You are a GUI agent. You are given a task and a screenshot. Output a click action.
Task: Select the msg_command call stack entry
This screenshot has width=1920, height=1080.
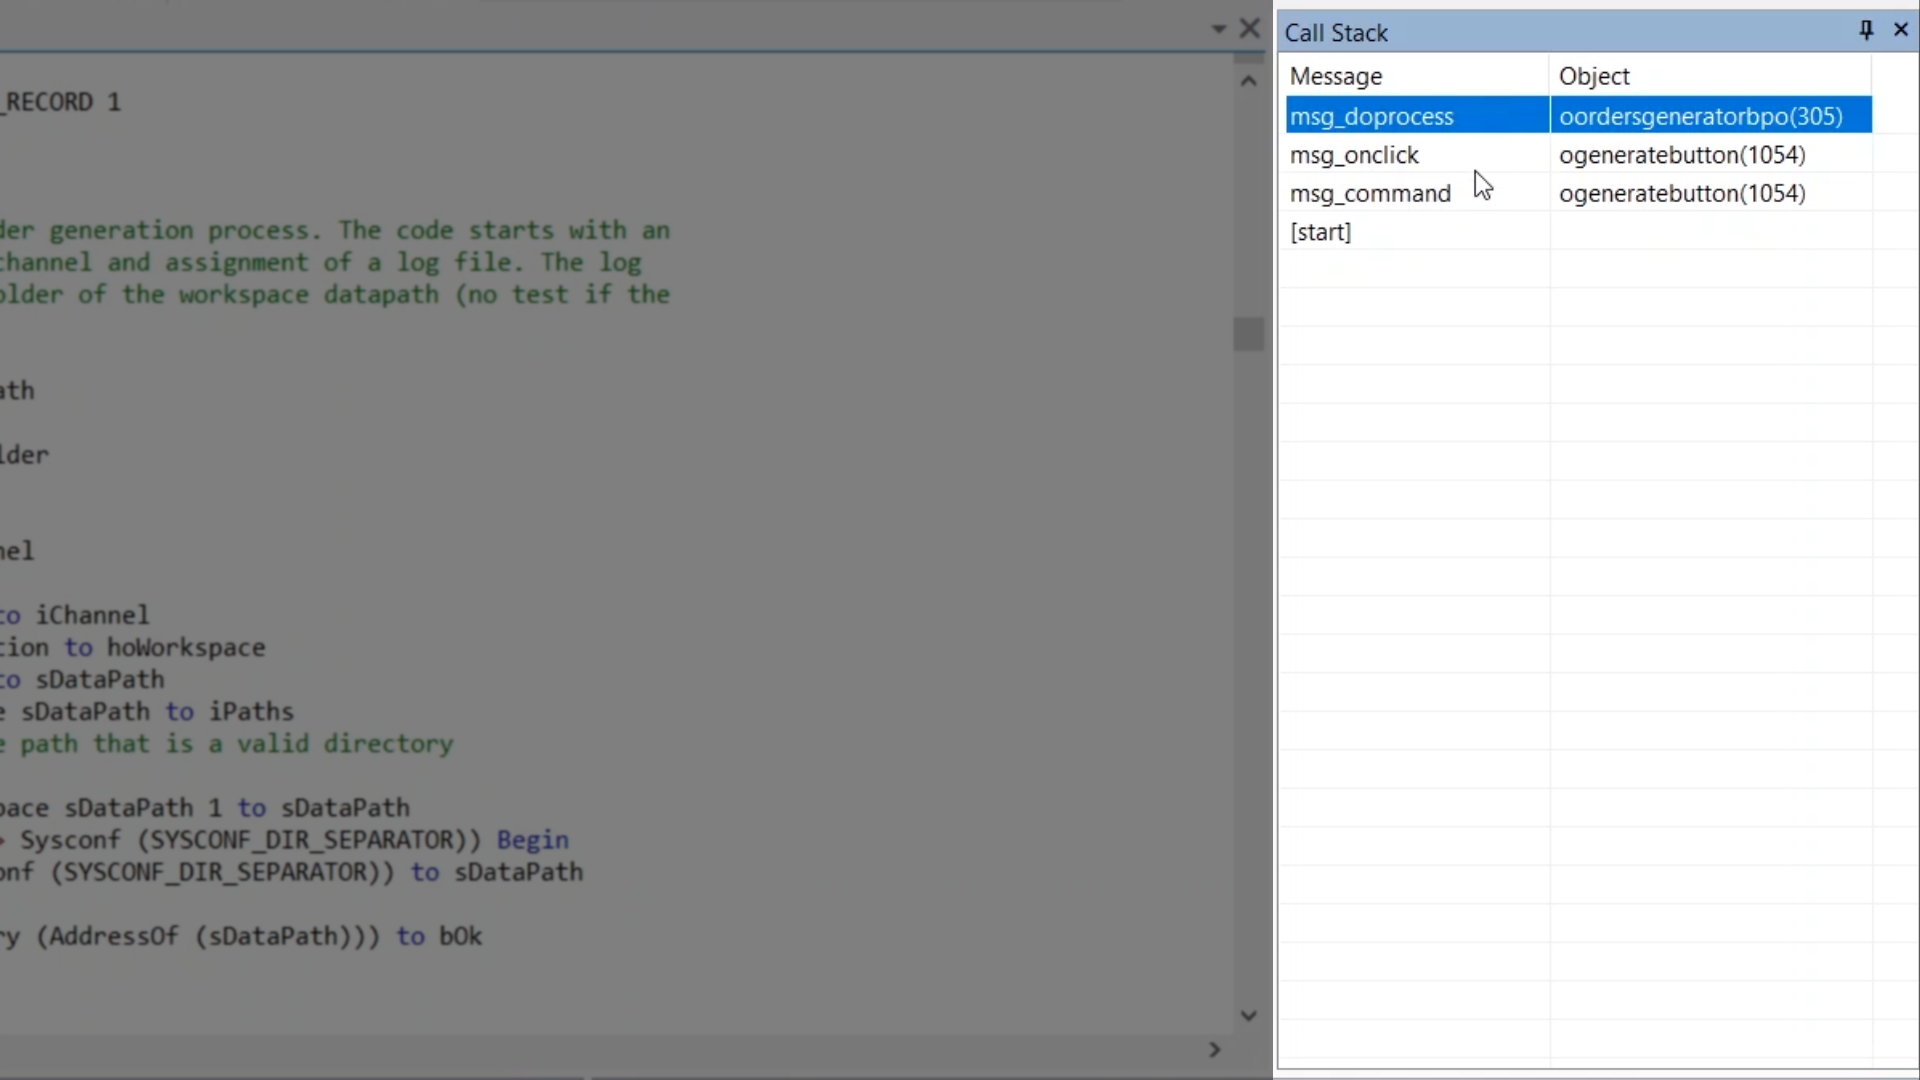point(1370,193)
